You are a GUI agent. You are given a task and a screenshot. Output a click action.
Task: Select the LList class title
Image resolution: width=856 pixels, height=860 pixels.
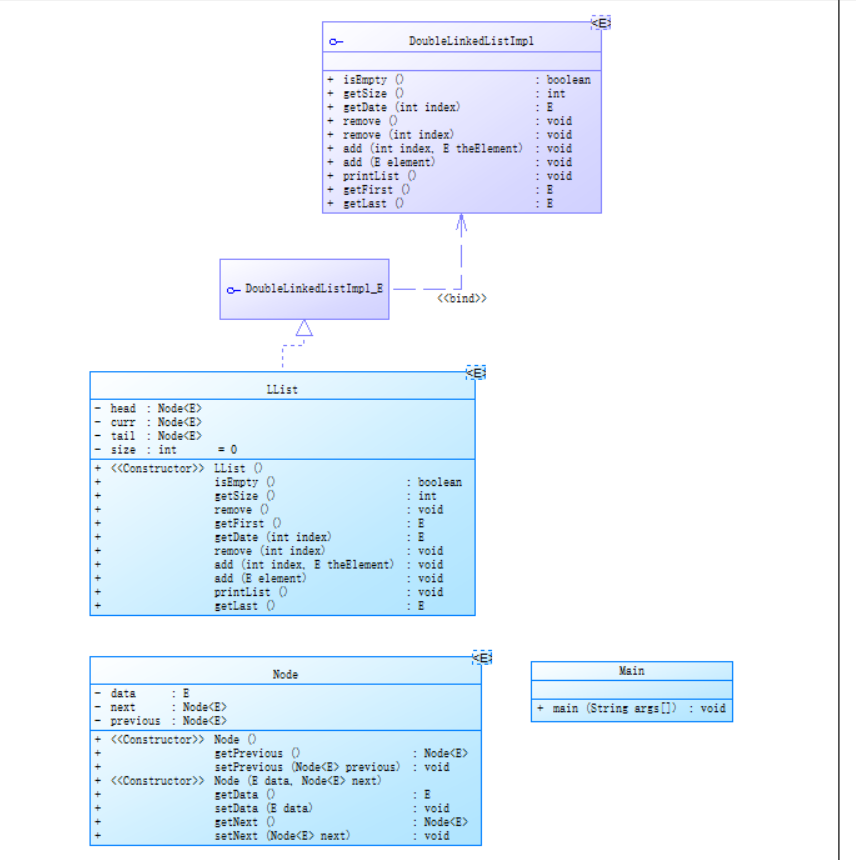(282, 389)
